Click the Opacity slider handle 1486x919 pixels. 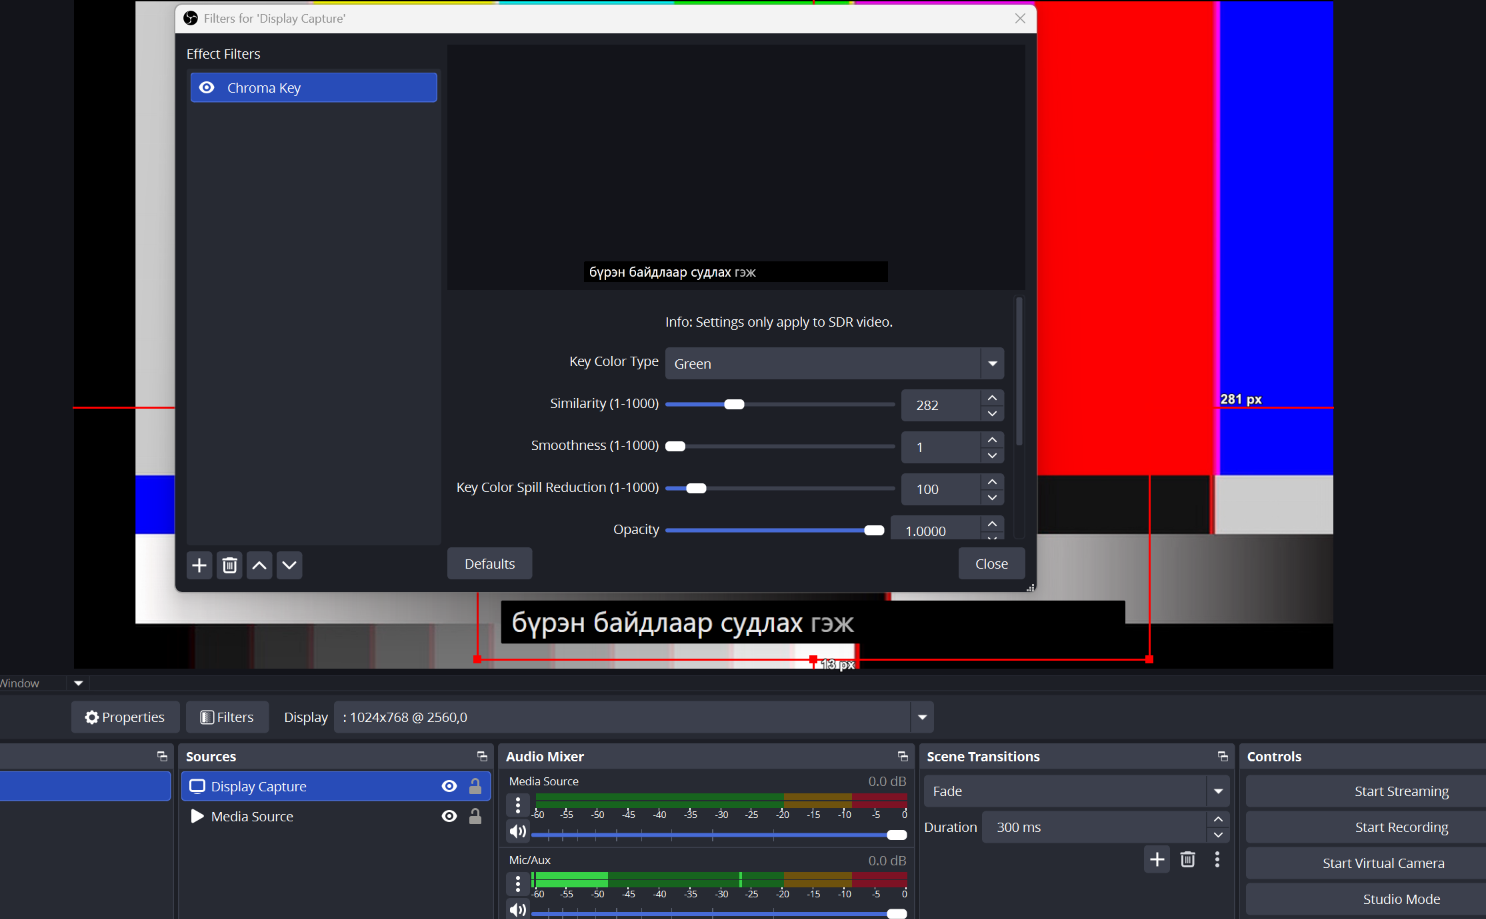pos(874,531)
